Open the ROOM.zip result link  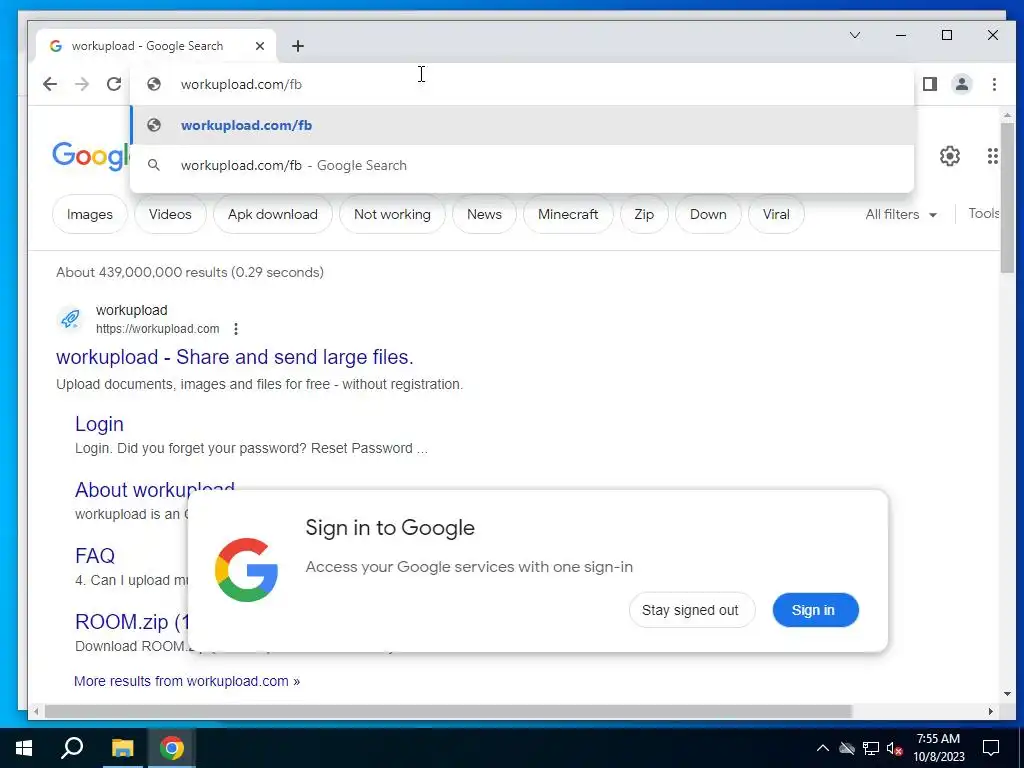(x=132, y=622)
